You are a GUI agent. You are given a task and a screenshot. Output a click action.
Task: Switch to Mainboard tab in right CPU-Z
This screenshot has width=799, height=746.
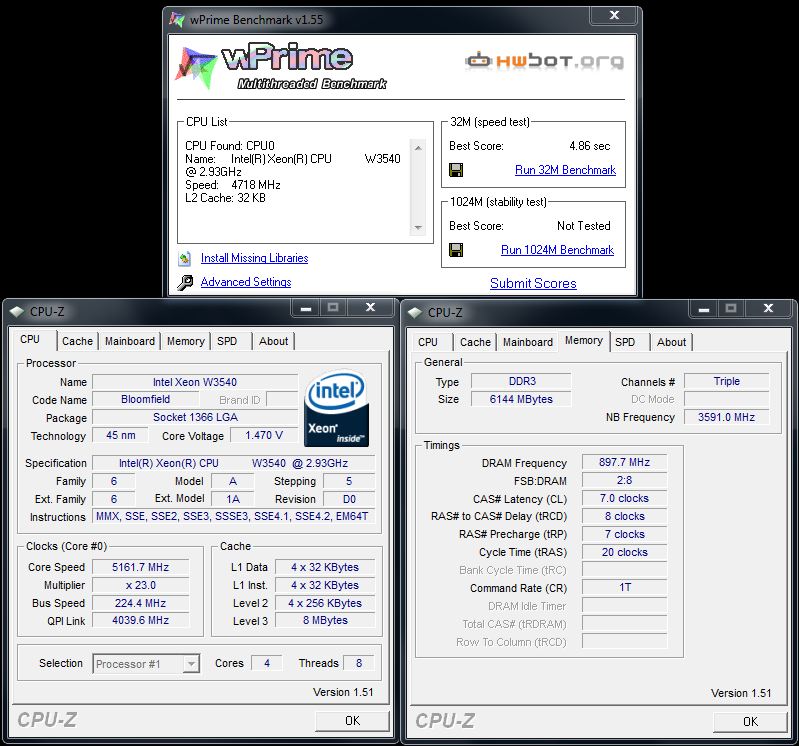[528, 342]
